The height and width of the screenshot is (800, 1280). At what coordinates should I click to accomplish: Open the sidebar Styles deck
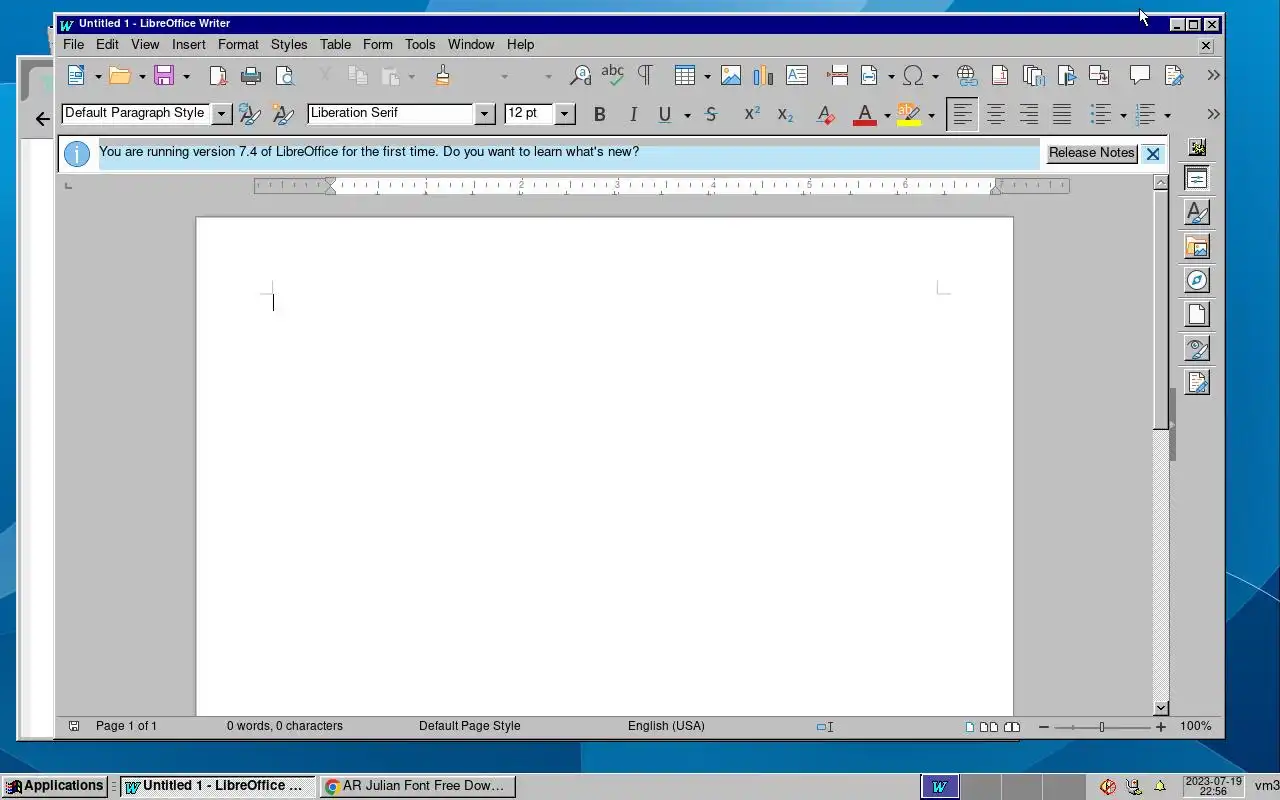click(x=1197, y=213)
